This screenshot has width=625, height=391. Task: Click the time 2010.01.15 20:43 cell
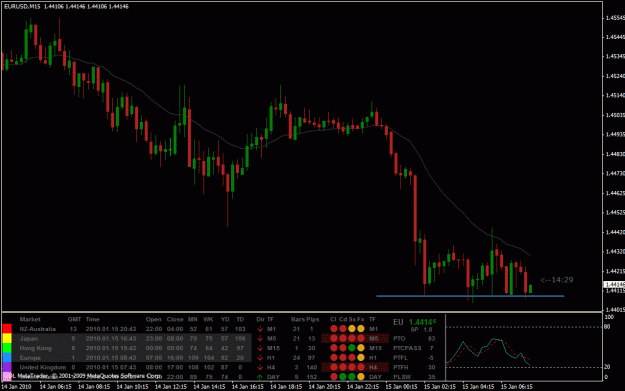pyautogui.click(x=111, y=329)
